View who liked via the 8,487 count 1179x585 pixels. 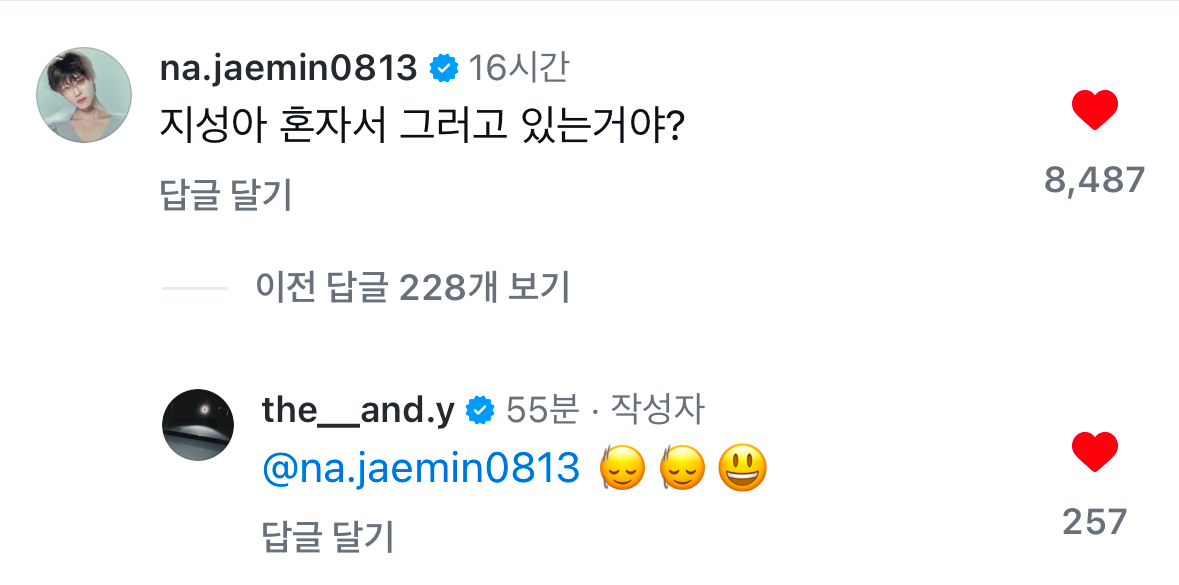(1094, 180)
